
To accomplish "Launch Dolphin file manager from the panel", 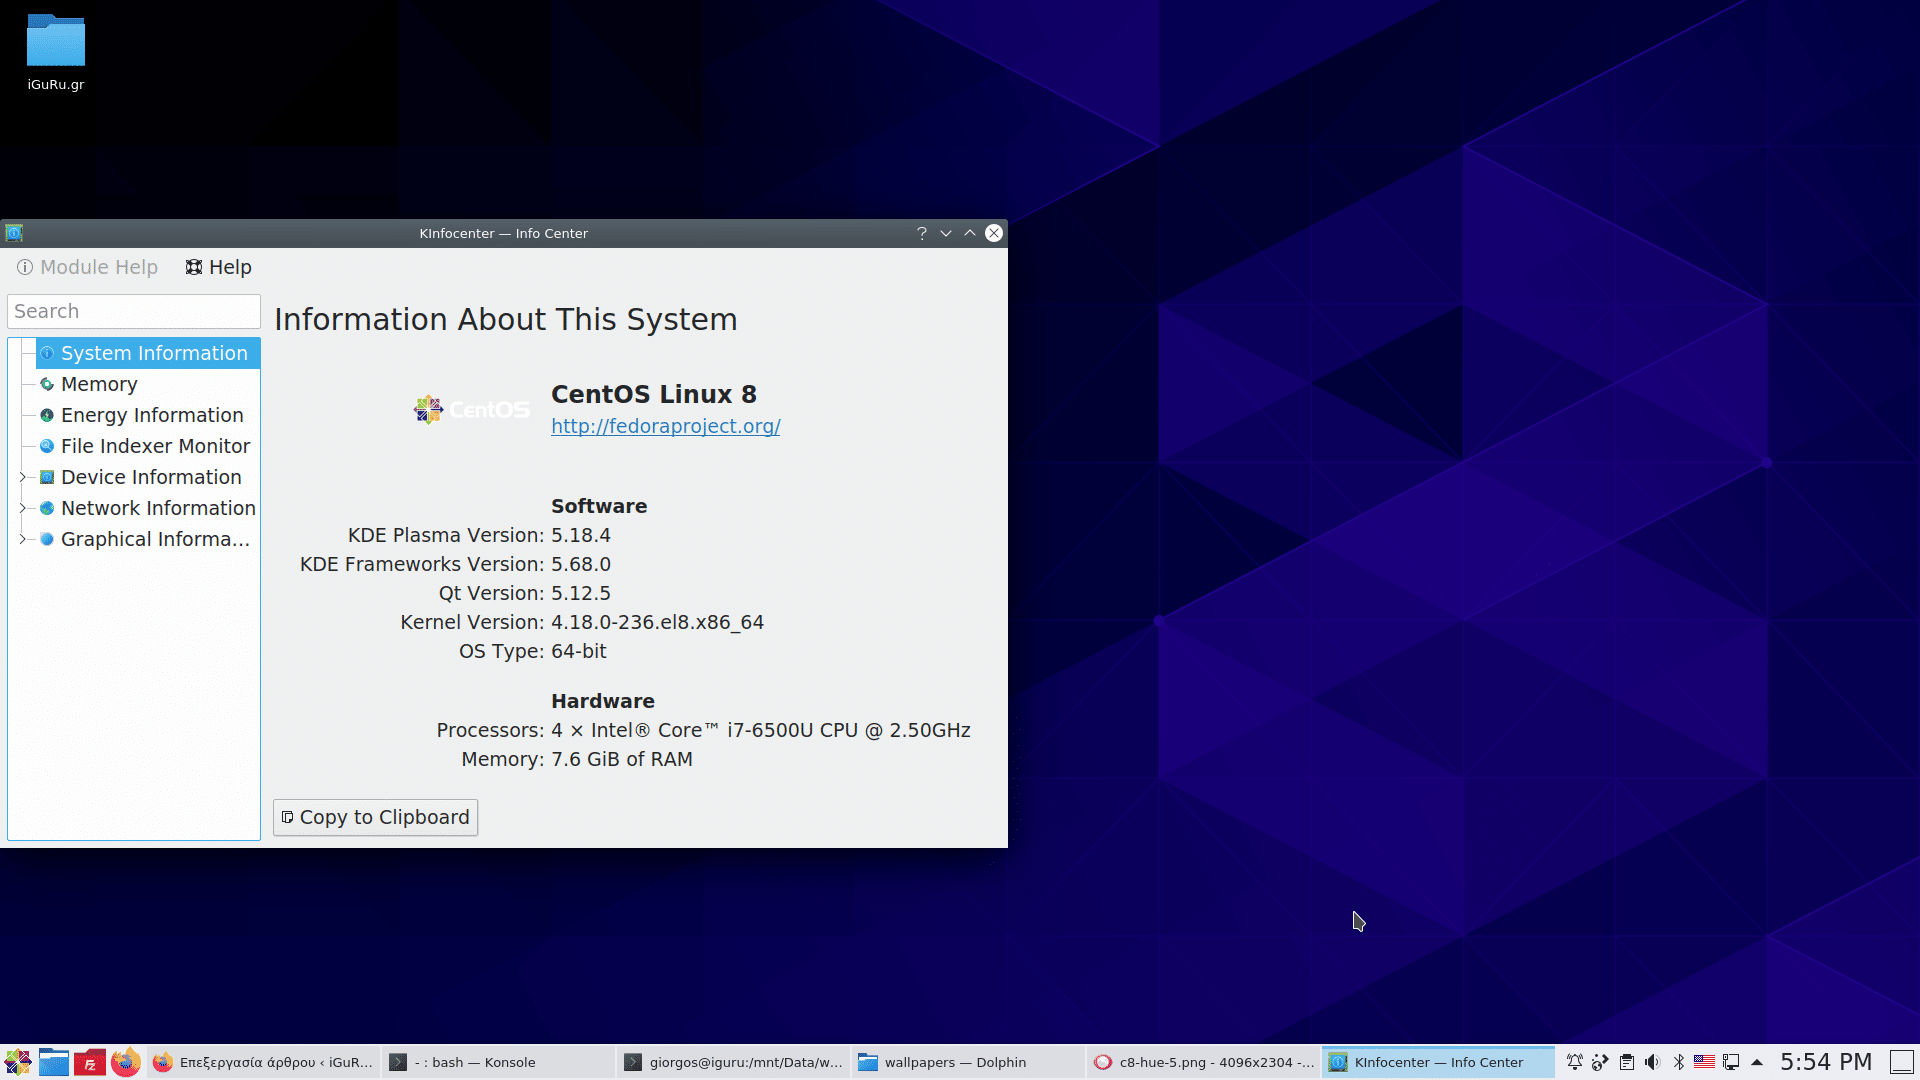I will pos(54,1062).
